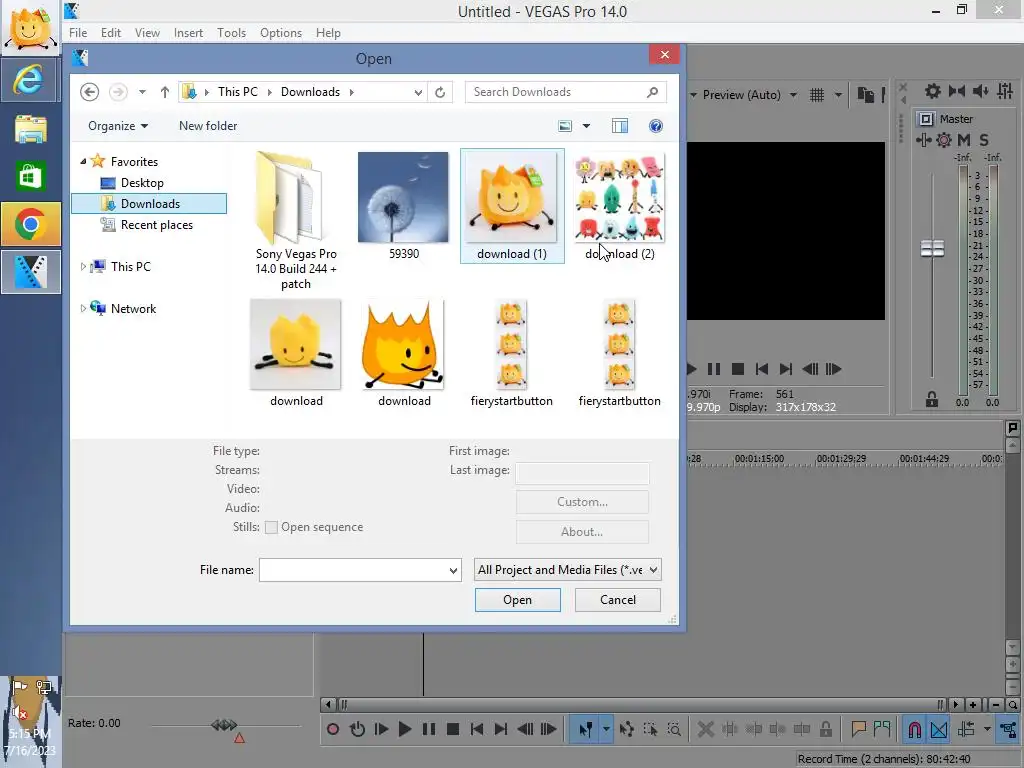Check the Open sequence checkbox
Image resolution: width=1024 pixels, height=768 pixels.
271,527
